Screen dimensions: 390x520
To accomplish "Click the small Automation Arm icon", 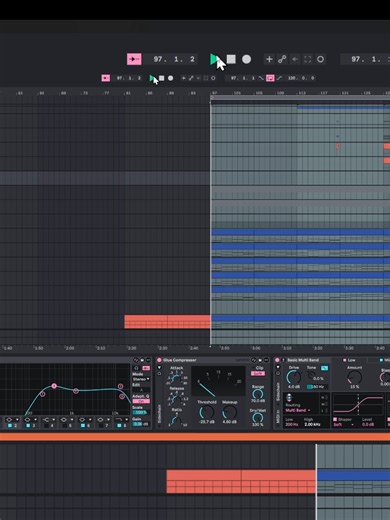I will [191, 78].
